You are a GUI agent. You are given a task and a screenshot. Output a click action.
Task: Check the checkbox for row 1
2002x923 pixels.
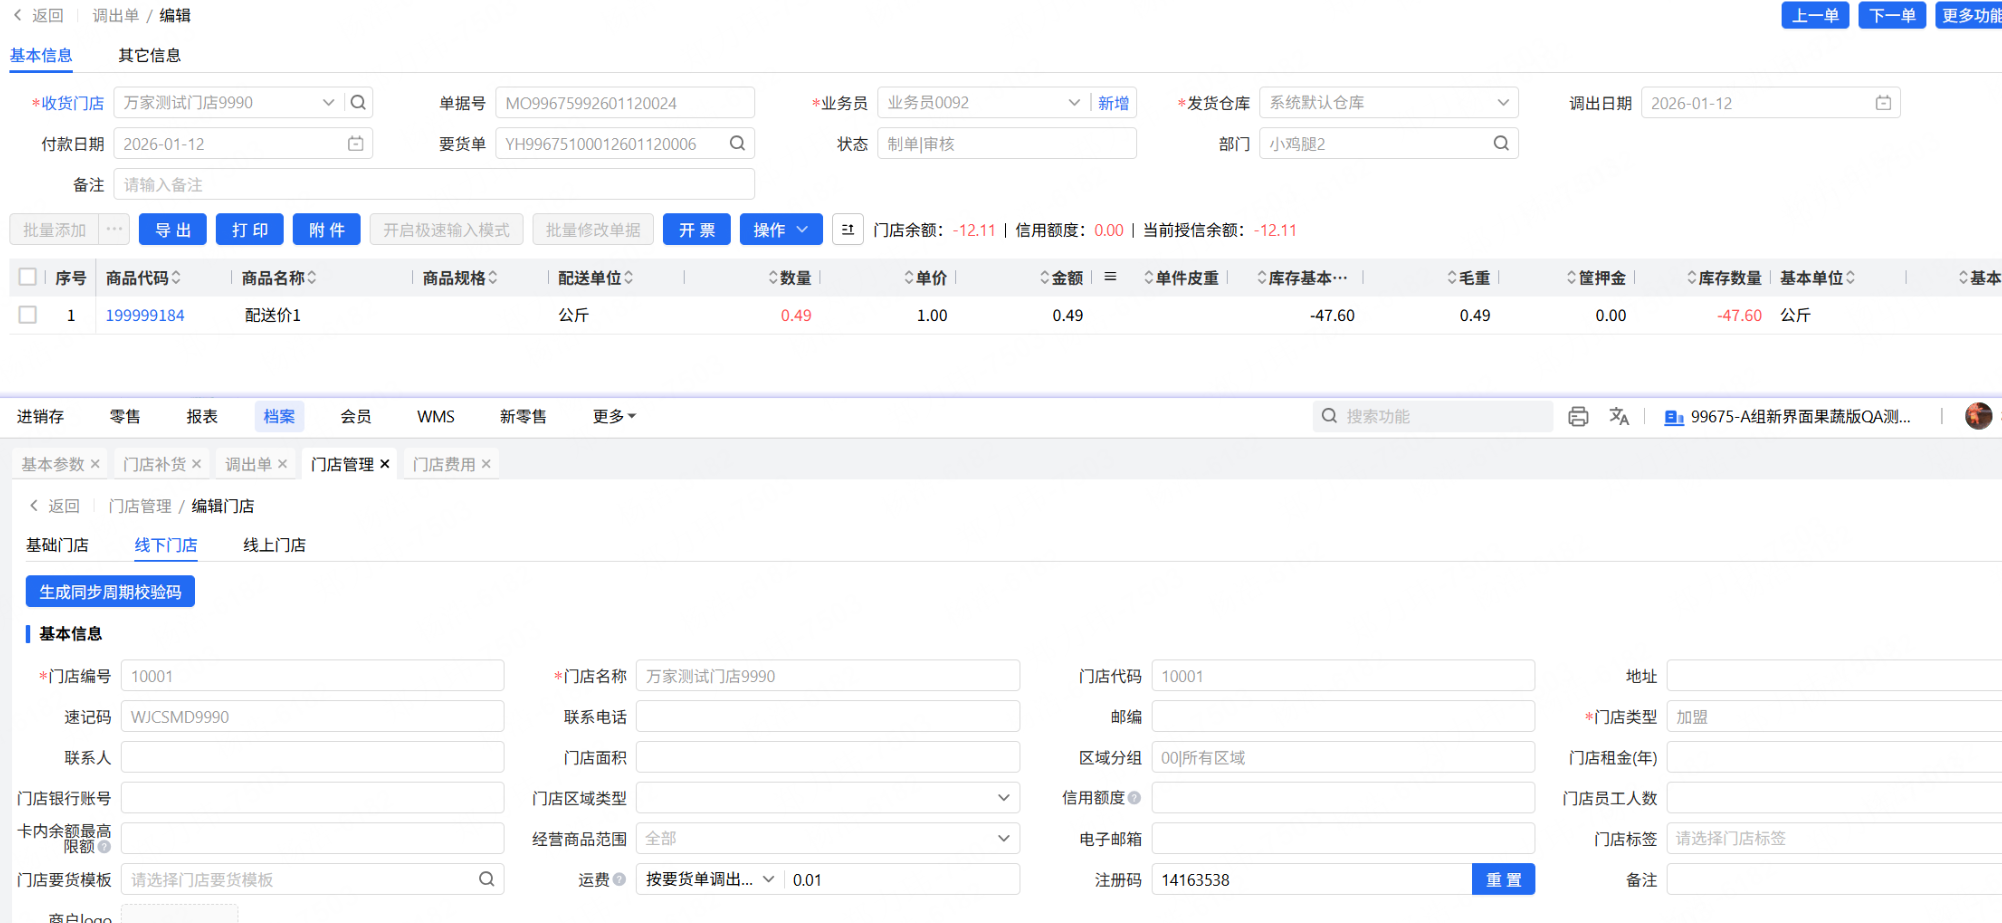28,315
